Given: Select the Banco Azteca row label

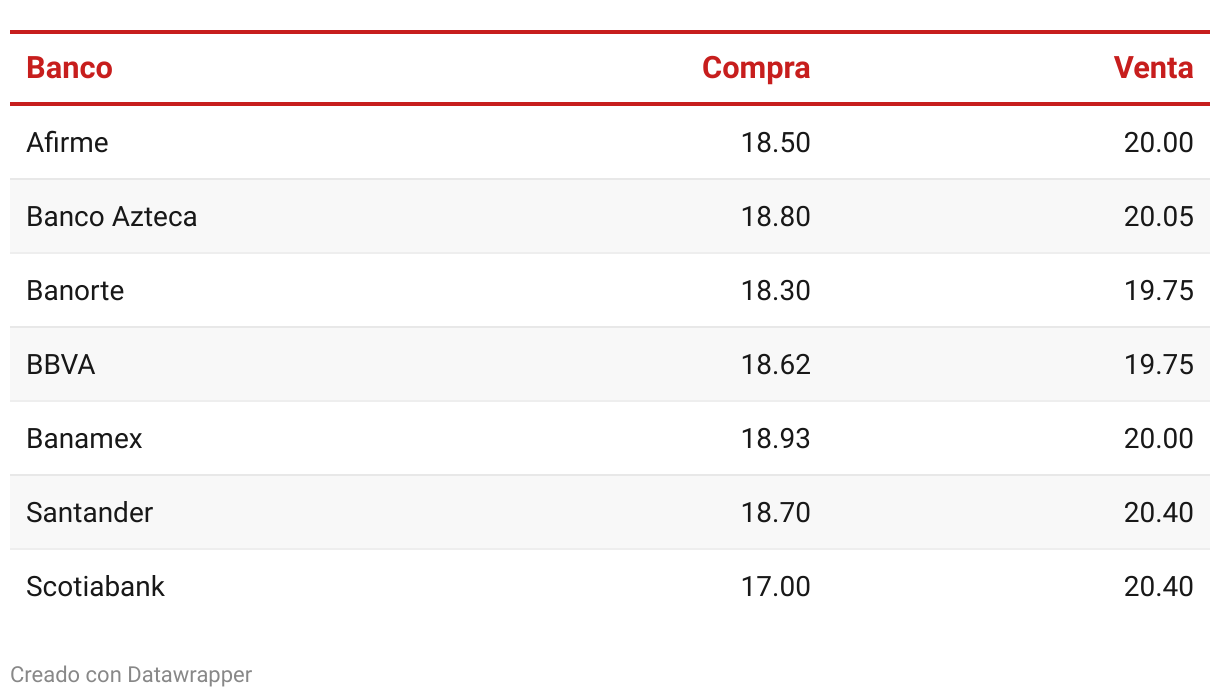Looking at the screenshot, I should pyautogui.click(x=112, y=216).
